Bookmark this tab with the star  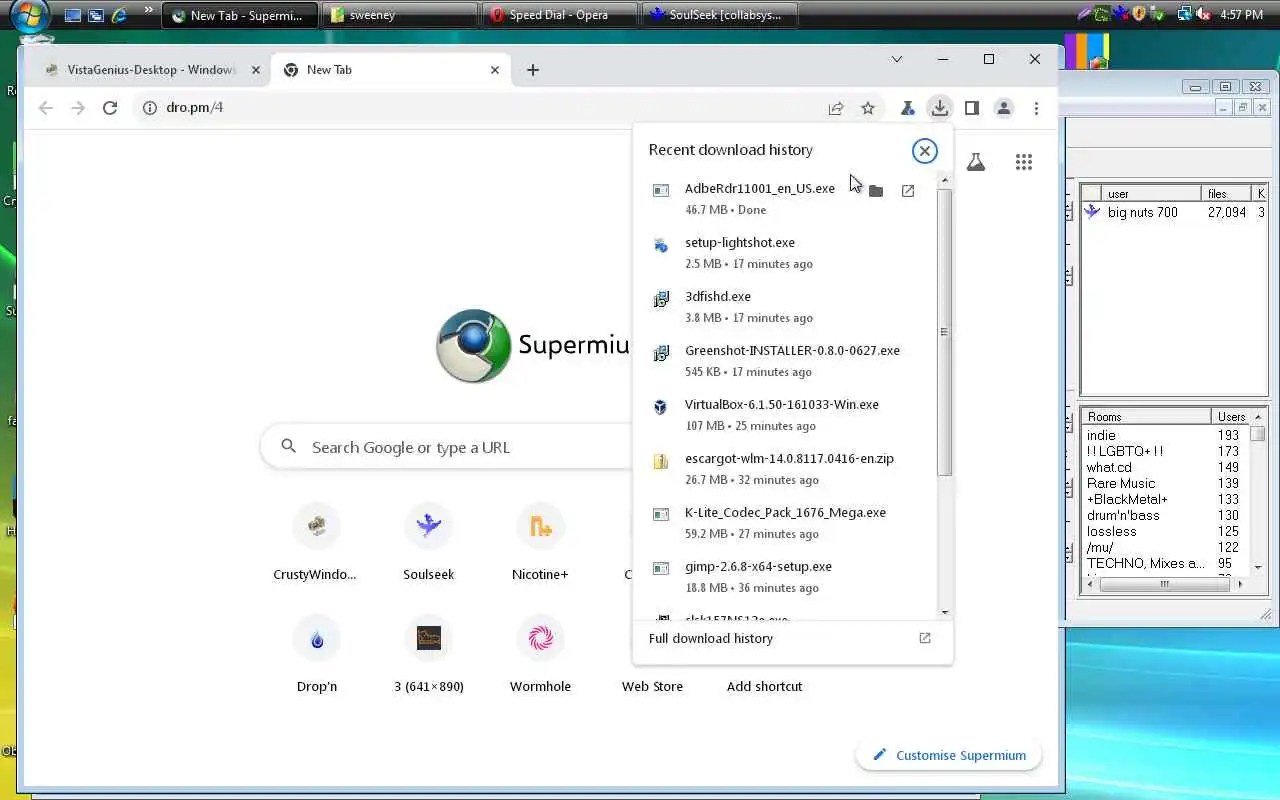point(868,108)
